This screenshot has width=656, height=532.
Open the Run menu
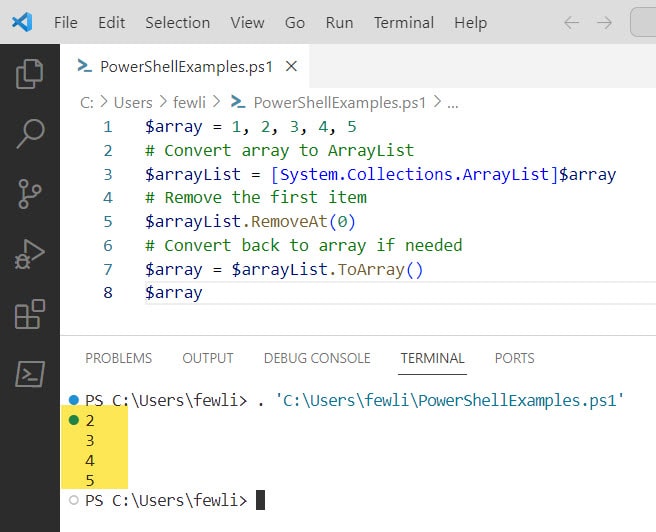pyautogui.click(x=339, y=23)
